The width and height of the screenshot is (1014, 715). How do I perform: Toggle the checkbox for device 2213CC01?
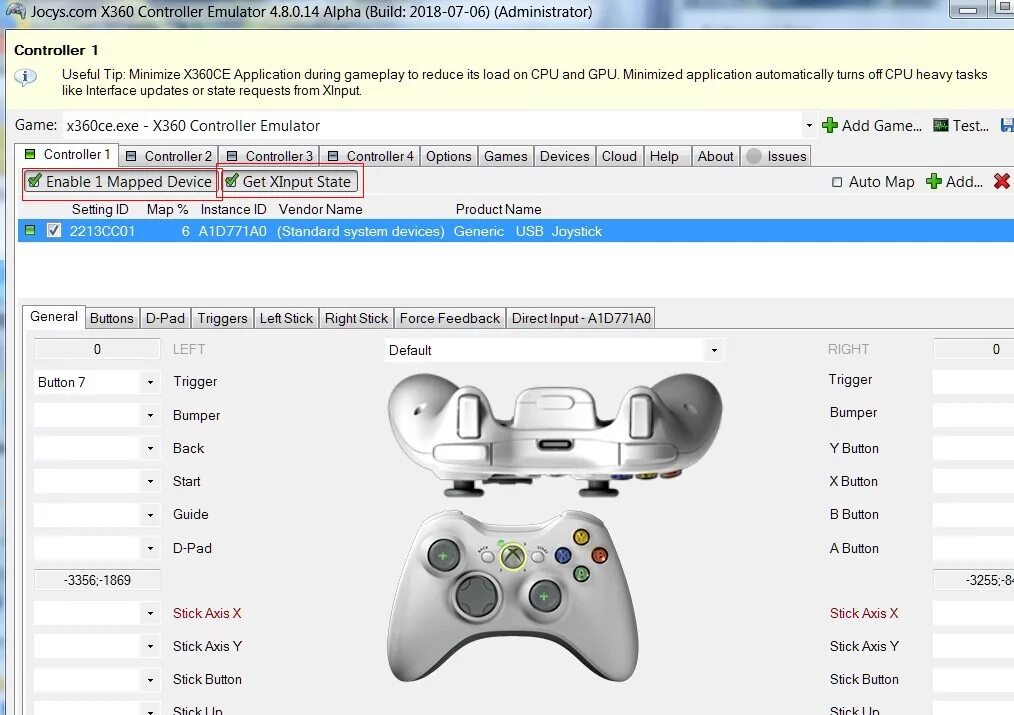pyautogui.click(x=54, y=230)
